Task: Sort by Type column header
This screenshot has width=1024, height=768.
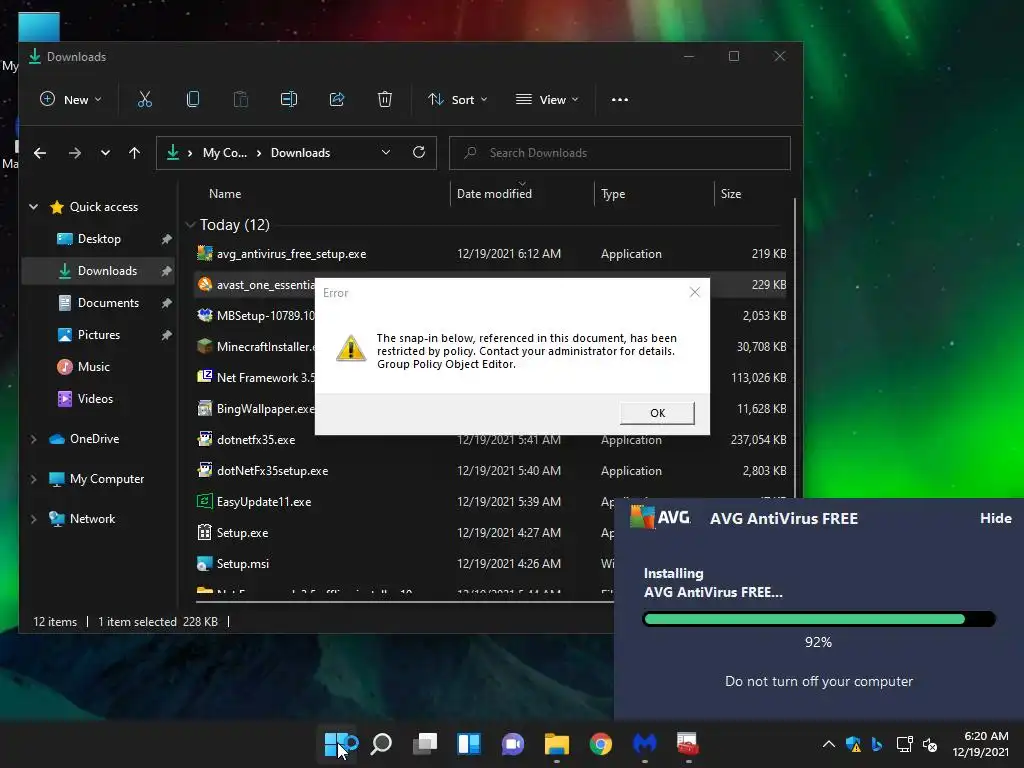Action: (613, 194)
